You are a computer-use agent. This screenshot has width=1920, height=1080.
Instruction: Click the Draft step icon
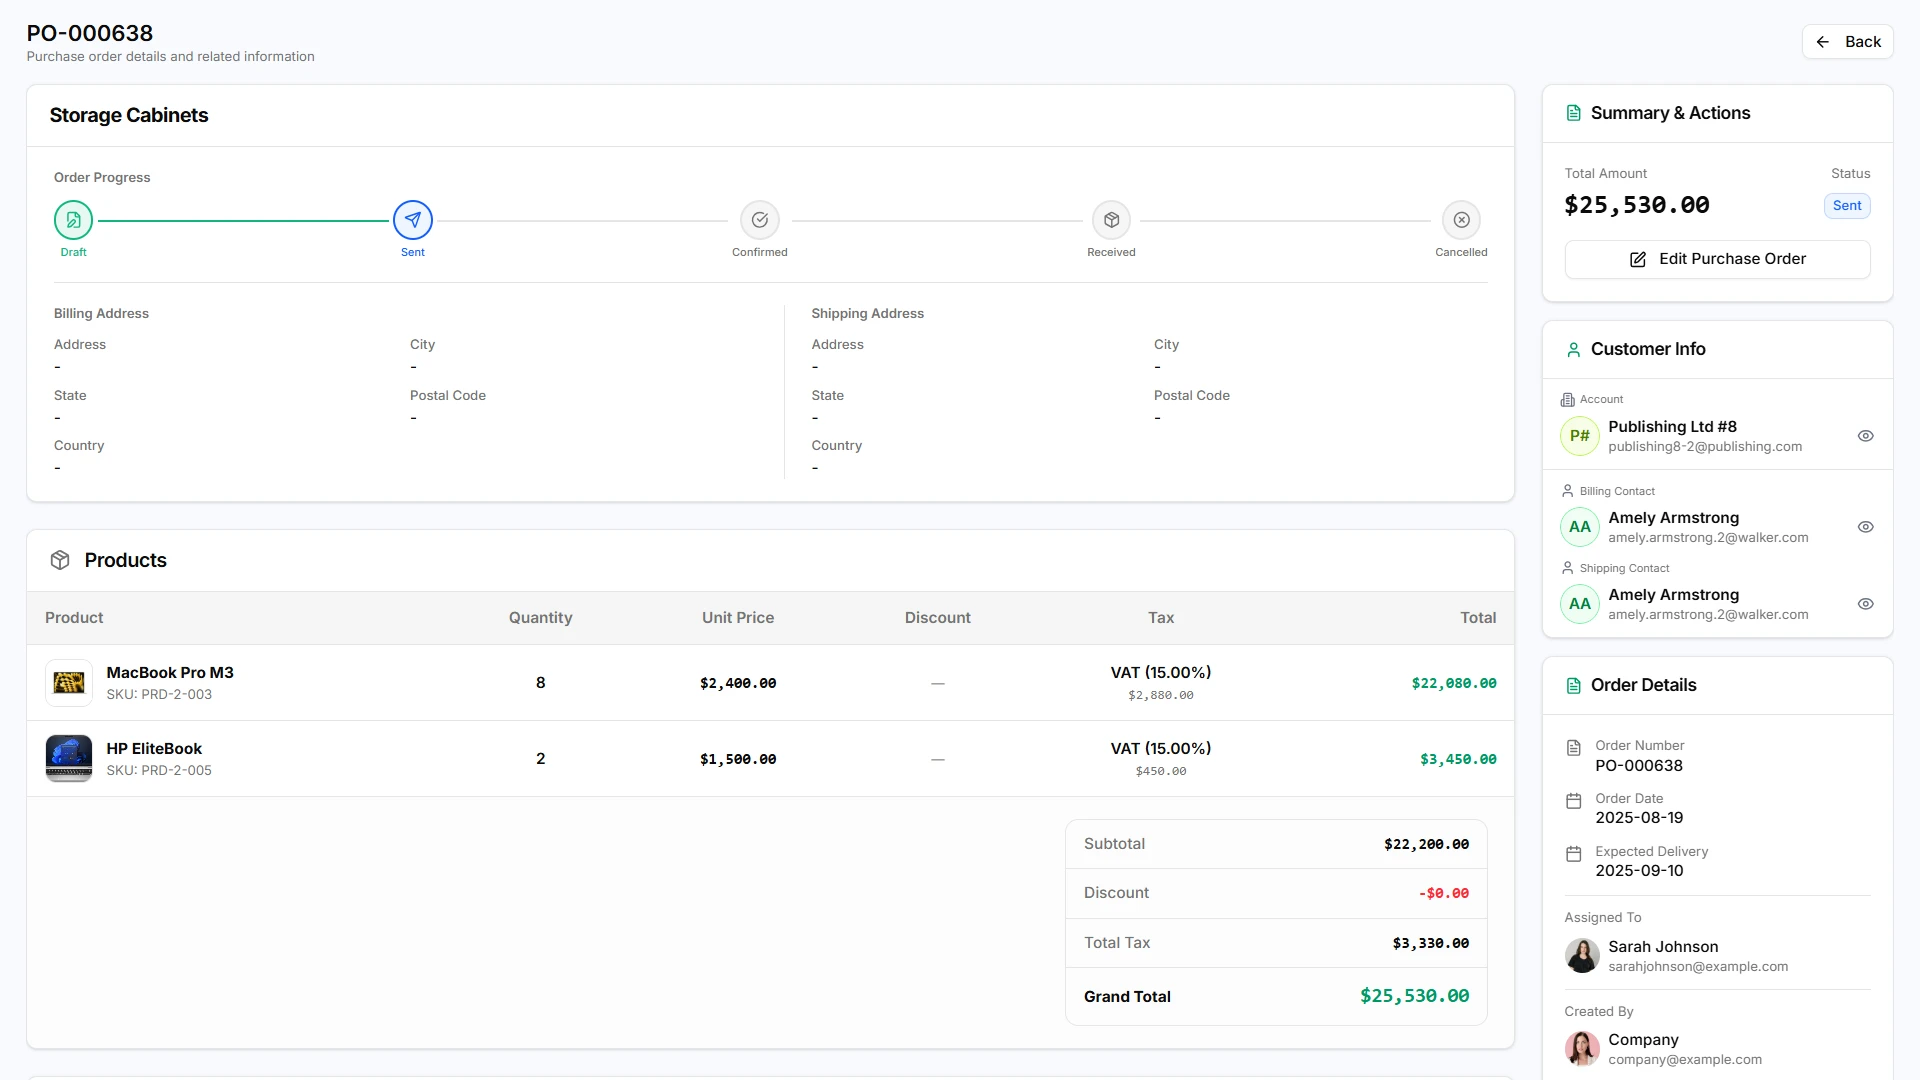(x=73, y=220)
